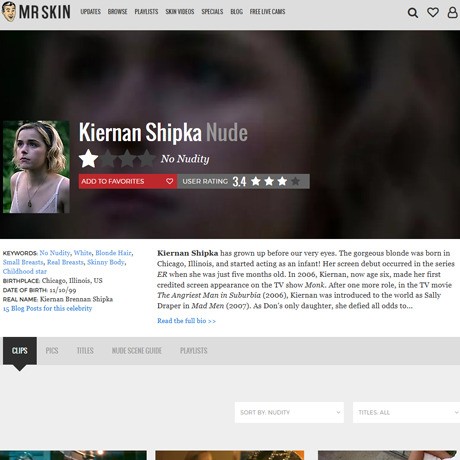The image size is (460, 460).
Task: Open the user account icon
Action: [452, 12]
